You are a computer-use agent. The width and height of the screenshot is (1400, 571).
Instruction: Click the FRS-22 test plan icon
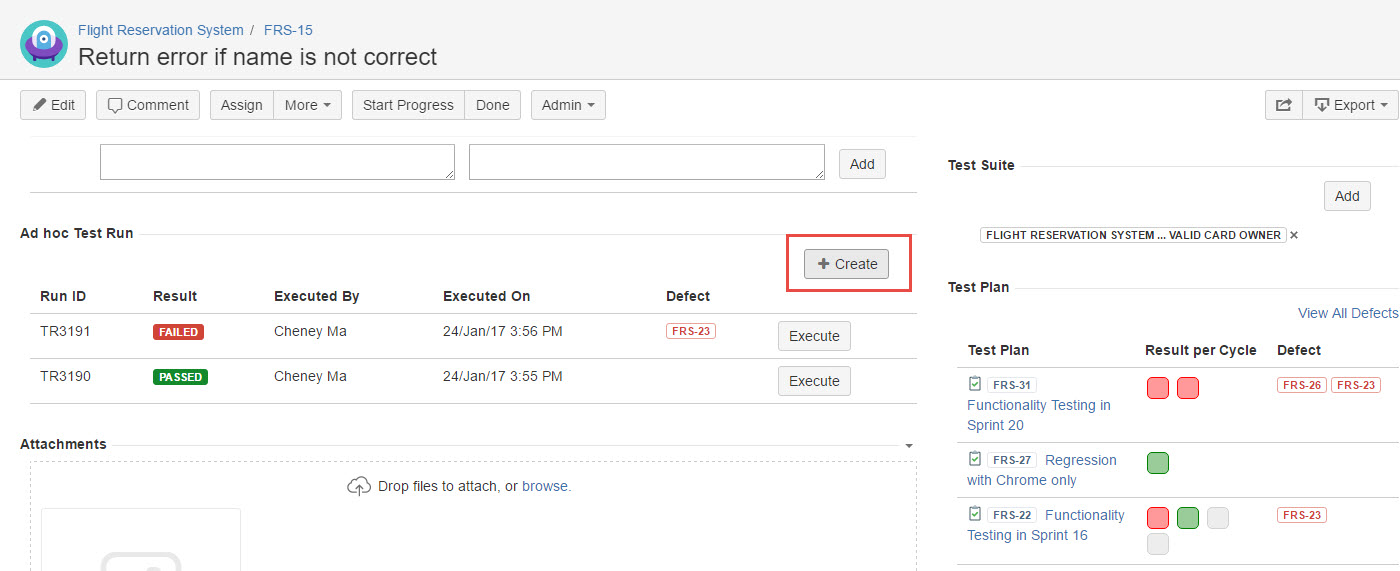[x=975, y=514]
